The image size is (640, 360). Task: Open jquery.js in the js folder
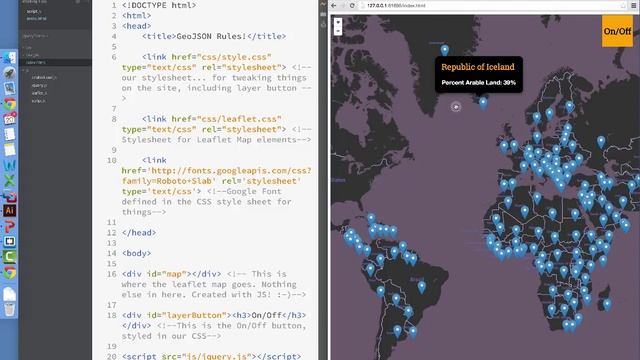coord(39,85)
